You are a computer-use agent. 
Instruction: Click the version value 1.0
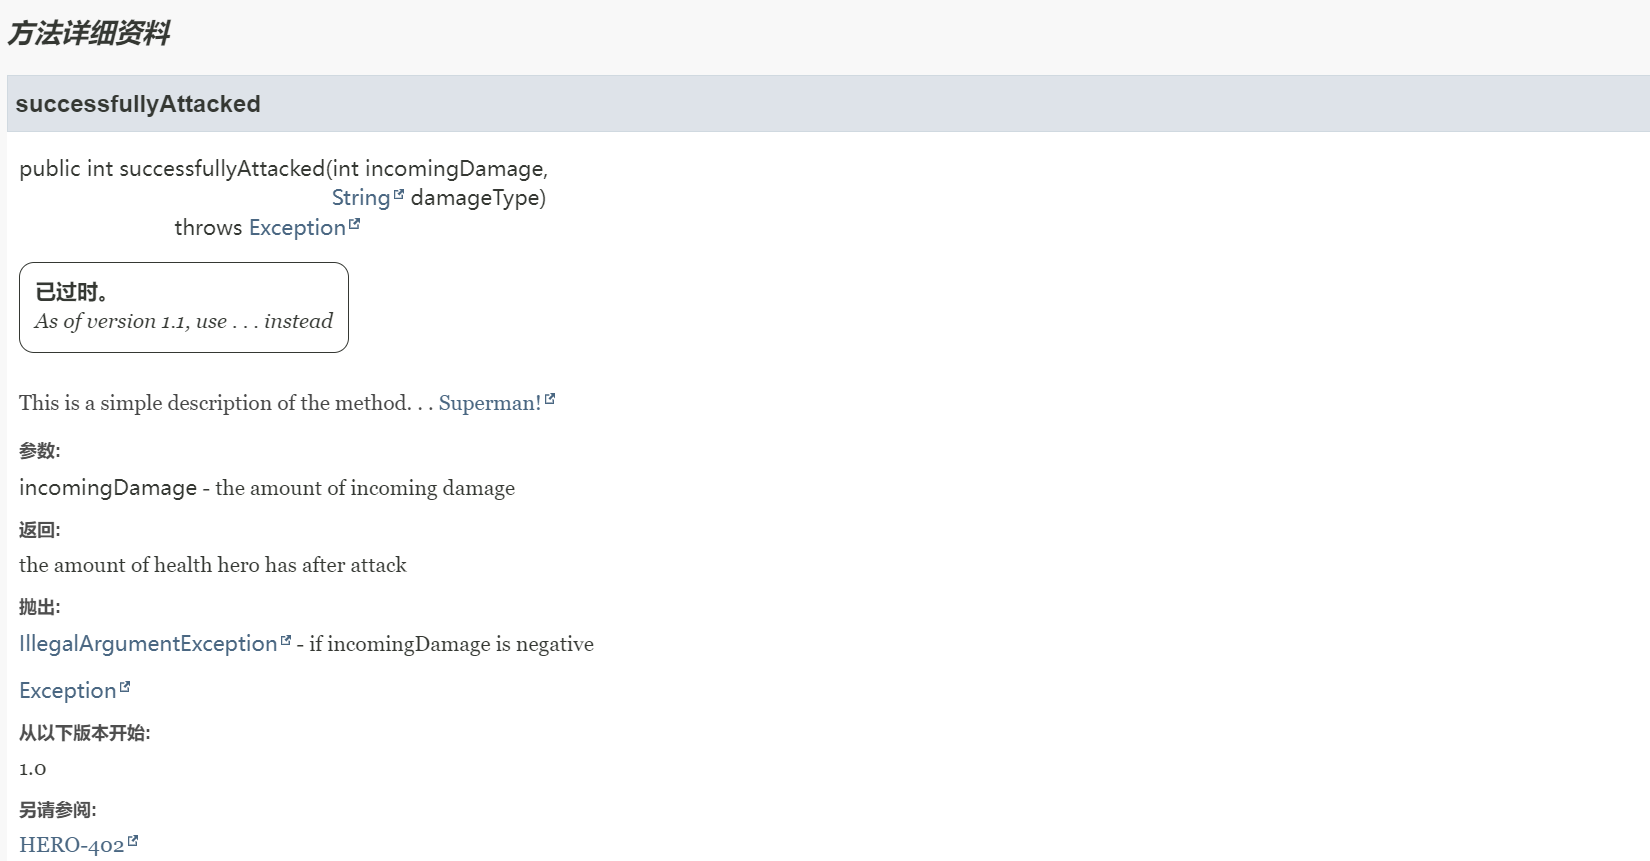(33, 769)
